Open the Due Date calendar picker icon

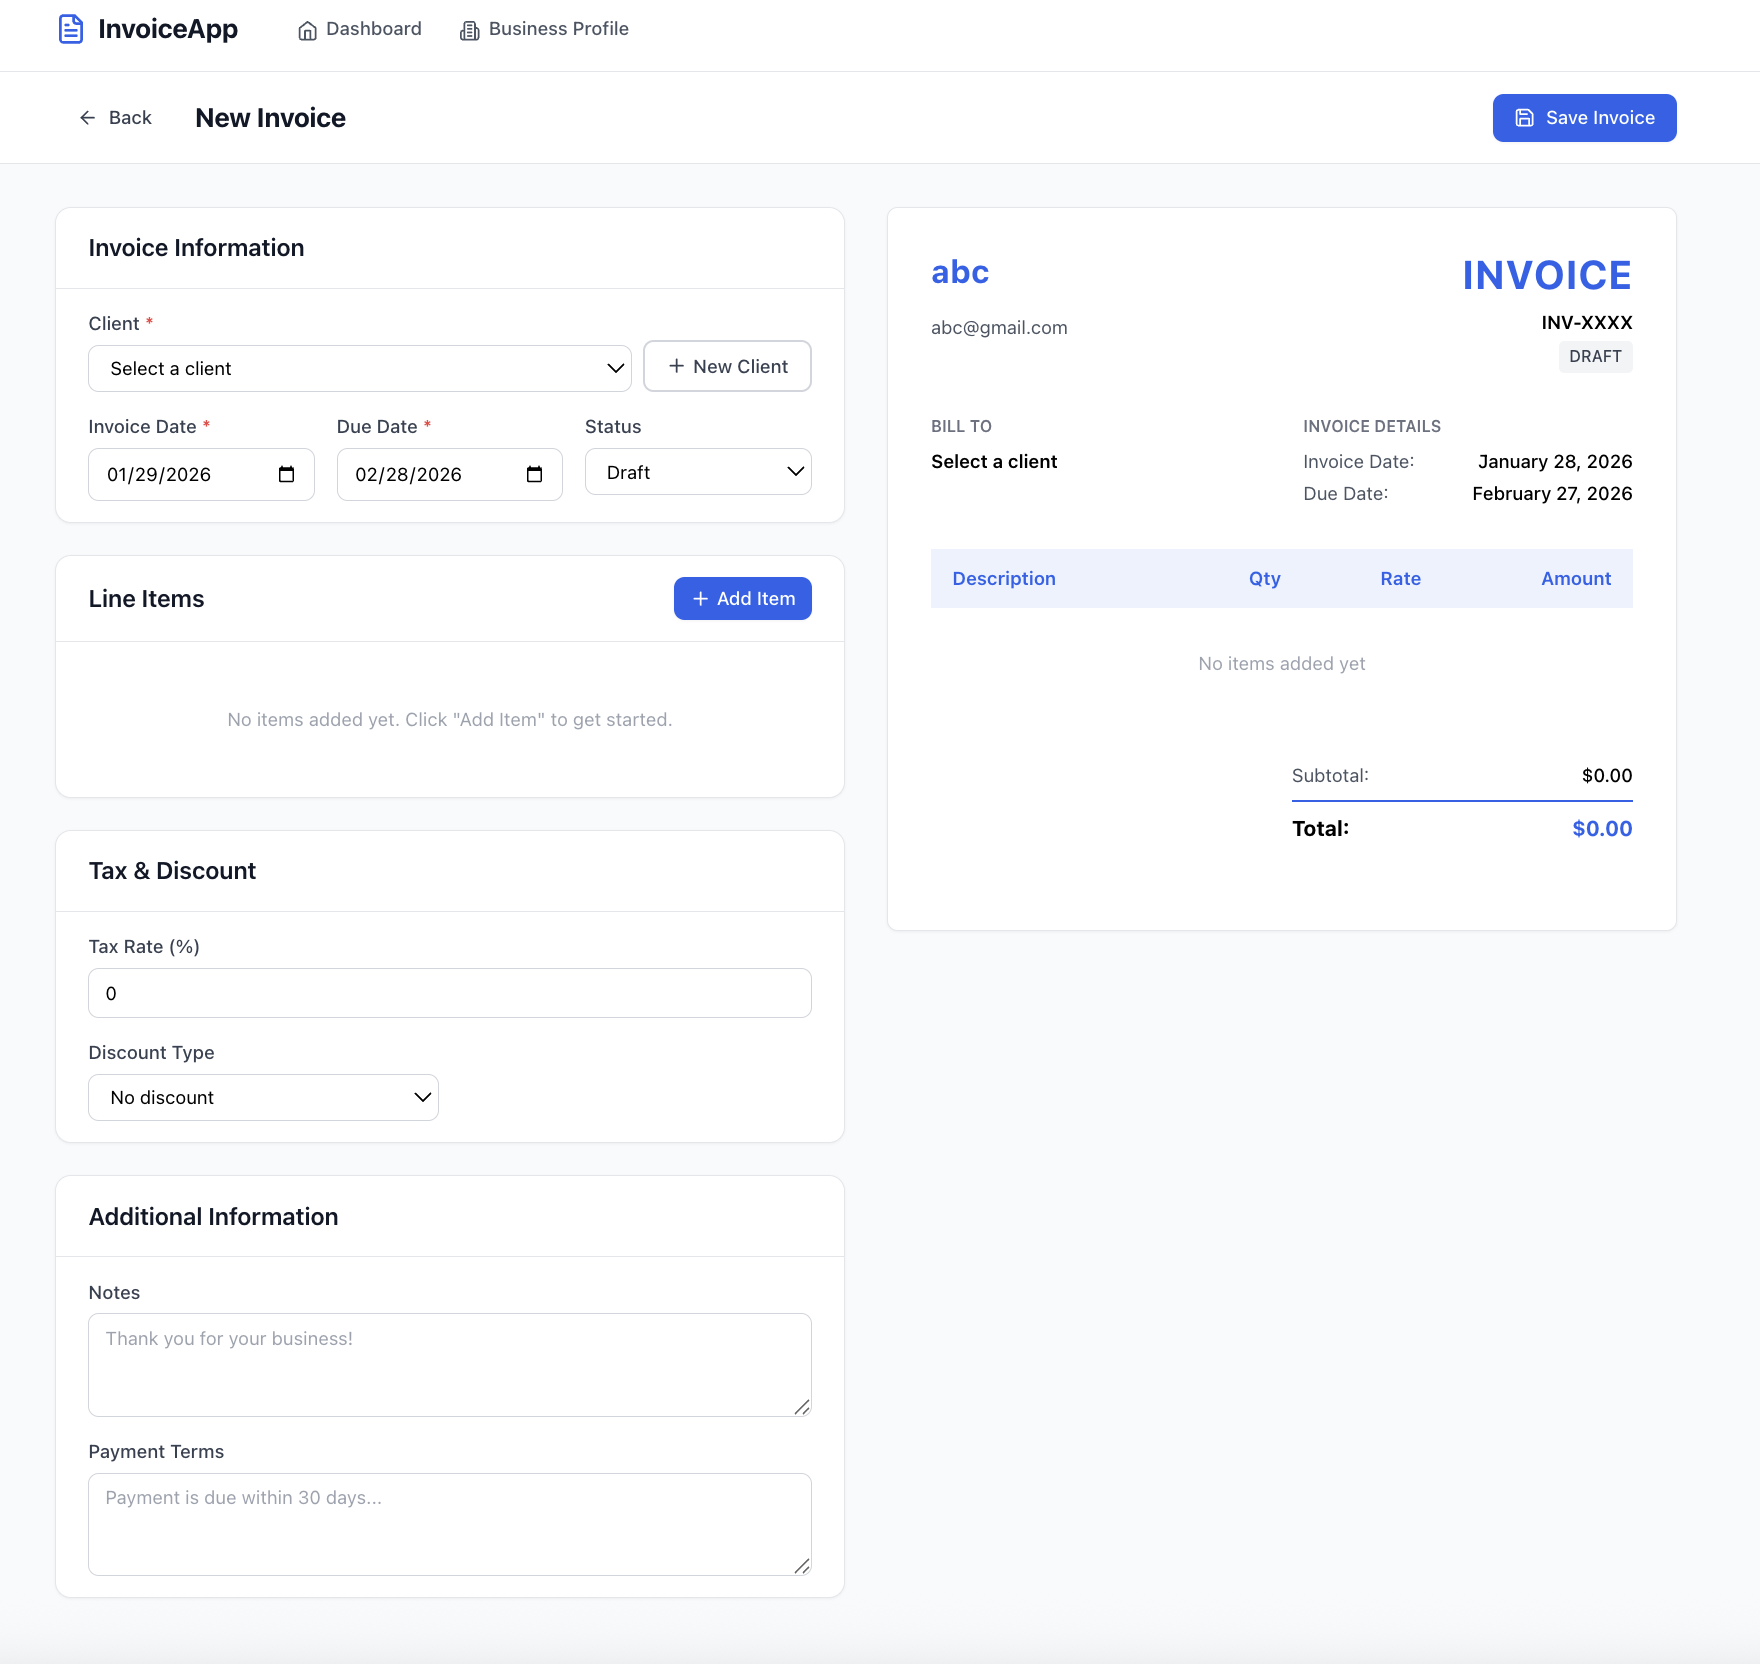pos(535,474)
